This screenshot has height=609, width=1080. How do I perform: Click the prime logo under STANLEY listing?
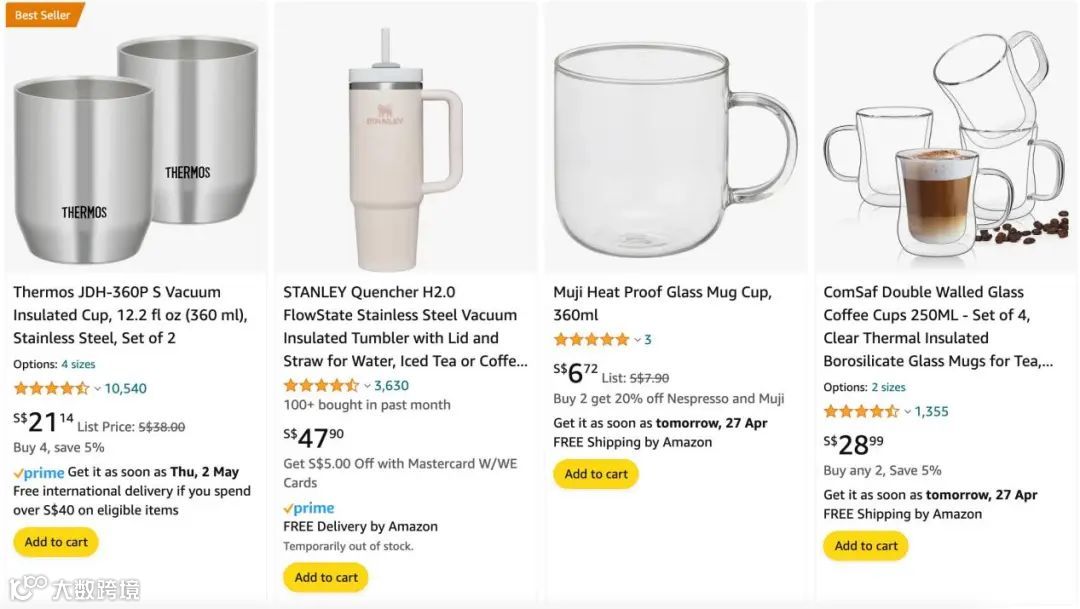pyautogui.click(x=309, y=508)
